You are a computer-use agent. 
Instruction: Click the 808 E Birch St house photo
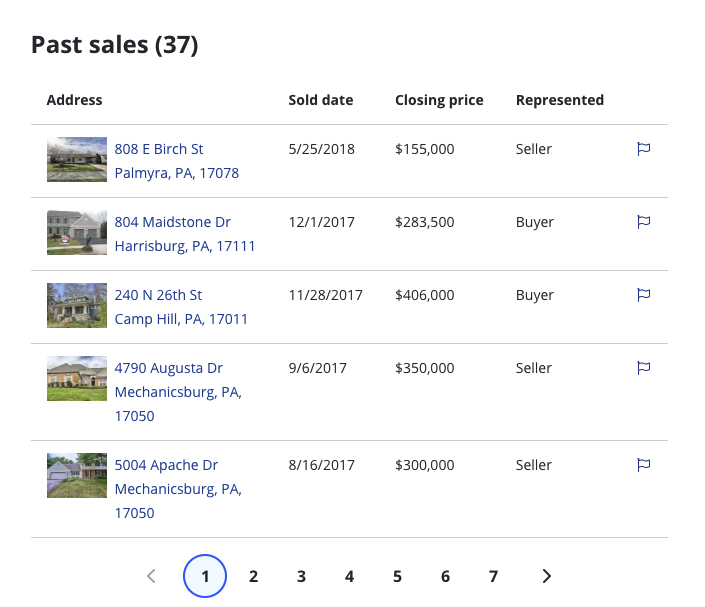77,159
